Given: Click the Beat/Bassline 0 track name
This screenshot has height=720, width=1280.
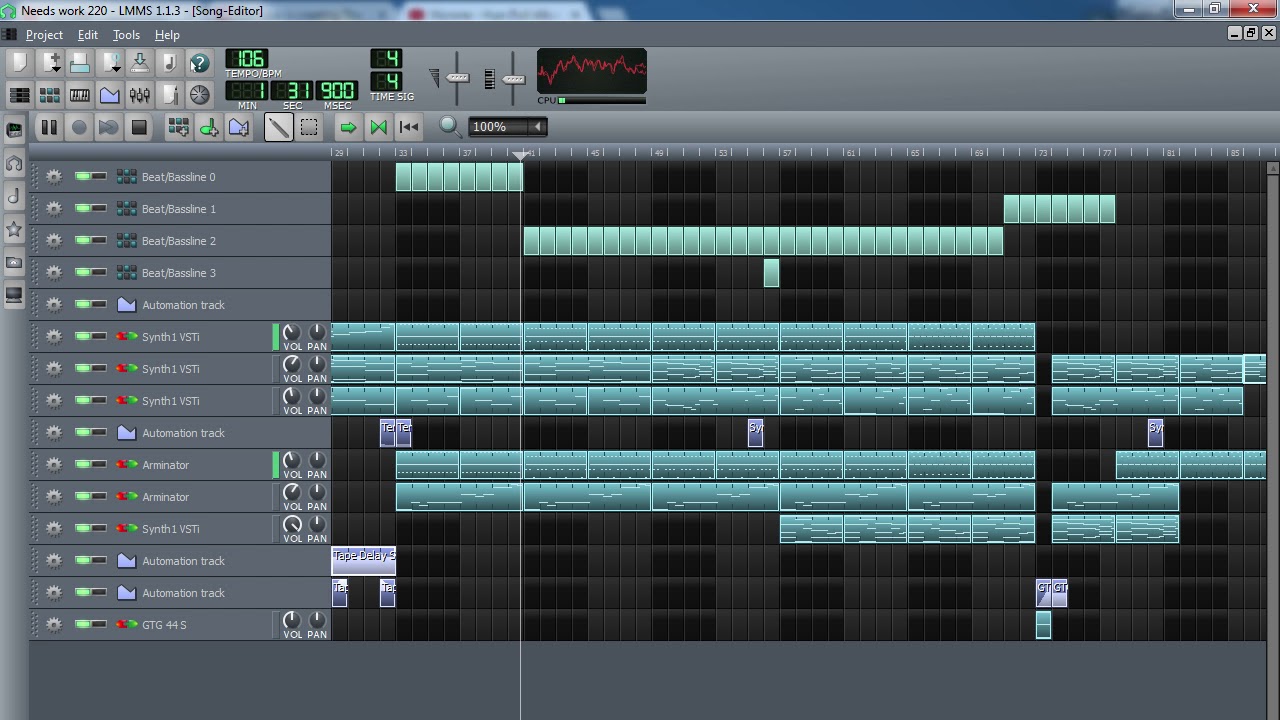Looking at the screenshot, I should coord(178,177).
